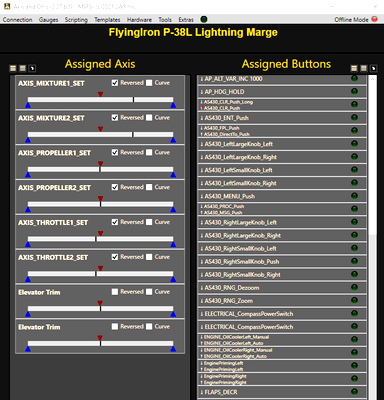Click the green dot on AP_HDG_HOLD row
Screen dimensions: 384x400
tap(354, 91)
